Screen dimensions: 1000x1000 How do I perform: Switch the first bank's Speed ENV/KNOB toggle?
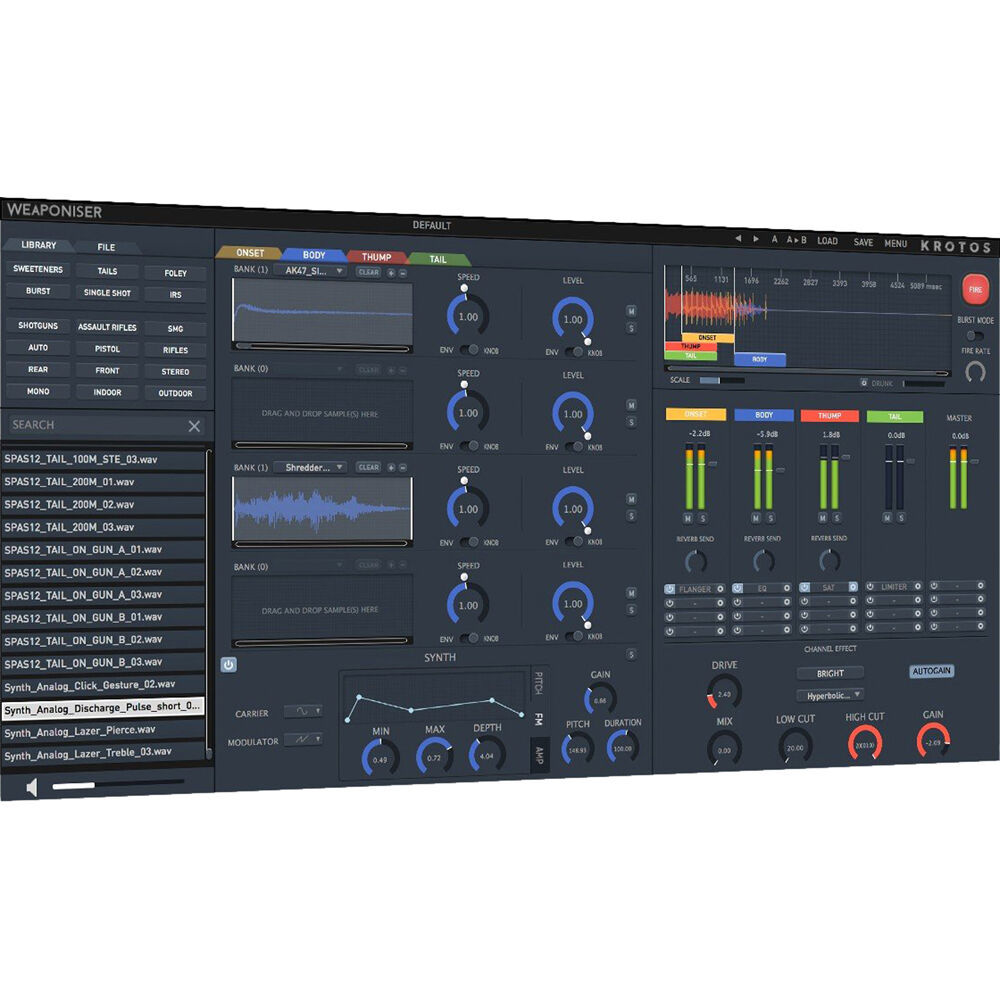coord(468,351)
